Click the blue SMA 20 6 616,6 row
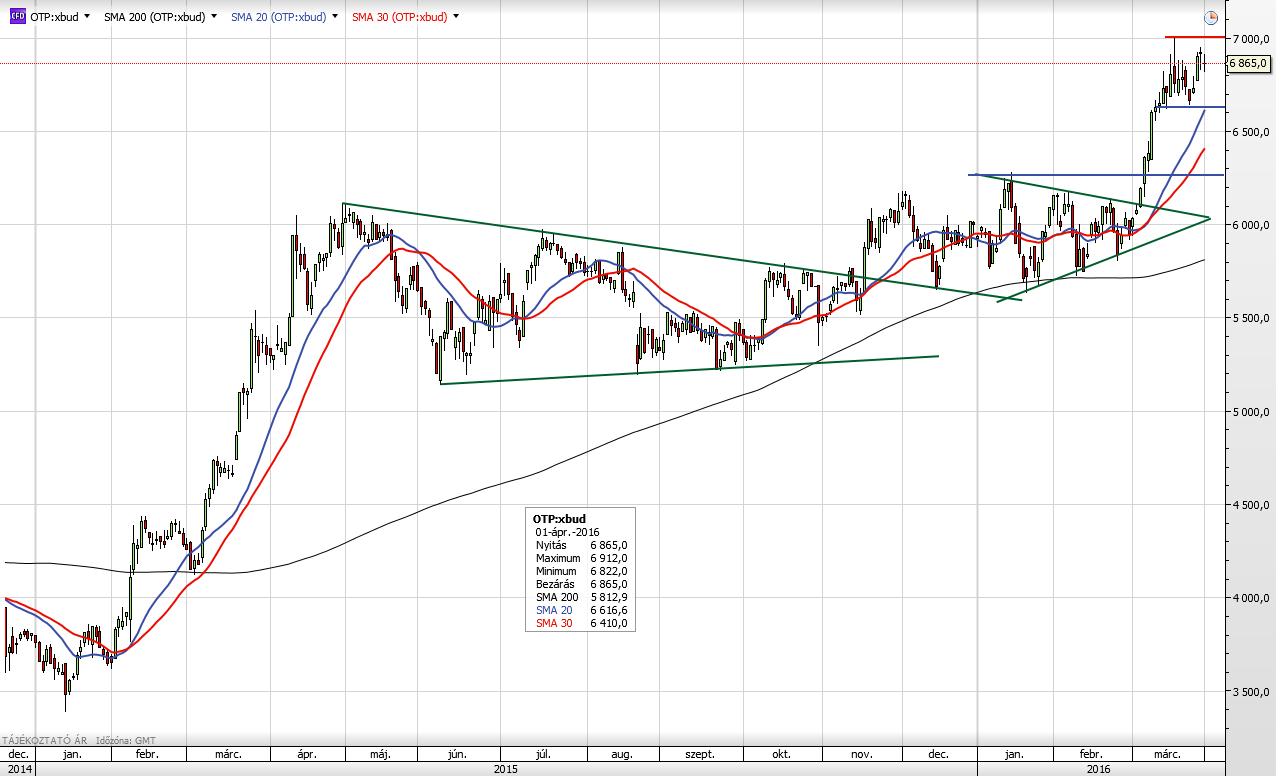This screenshot has height=776, width=1276. (581, 610)
